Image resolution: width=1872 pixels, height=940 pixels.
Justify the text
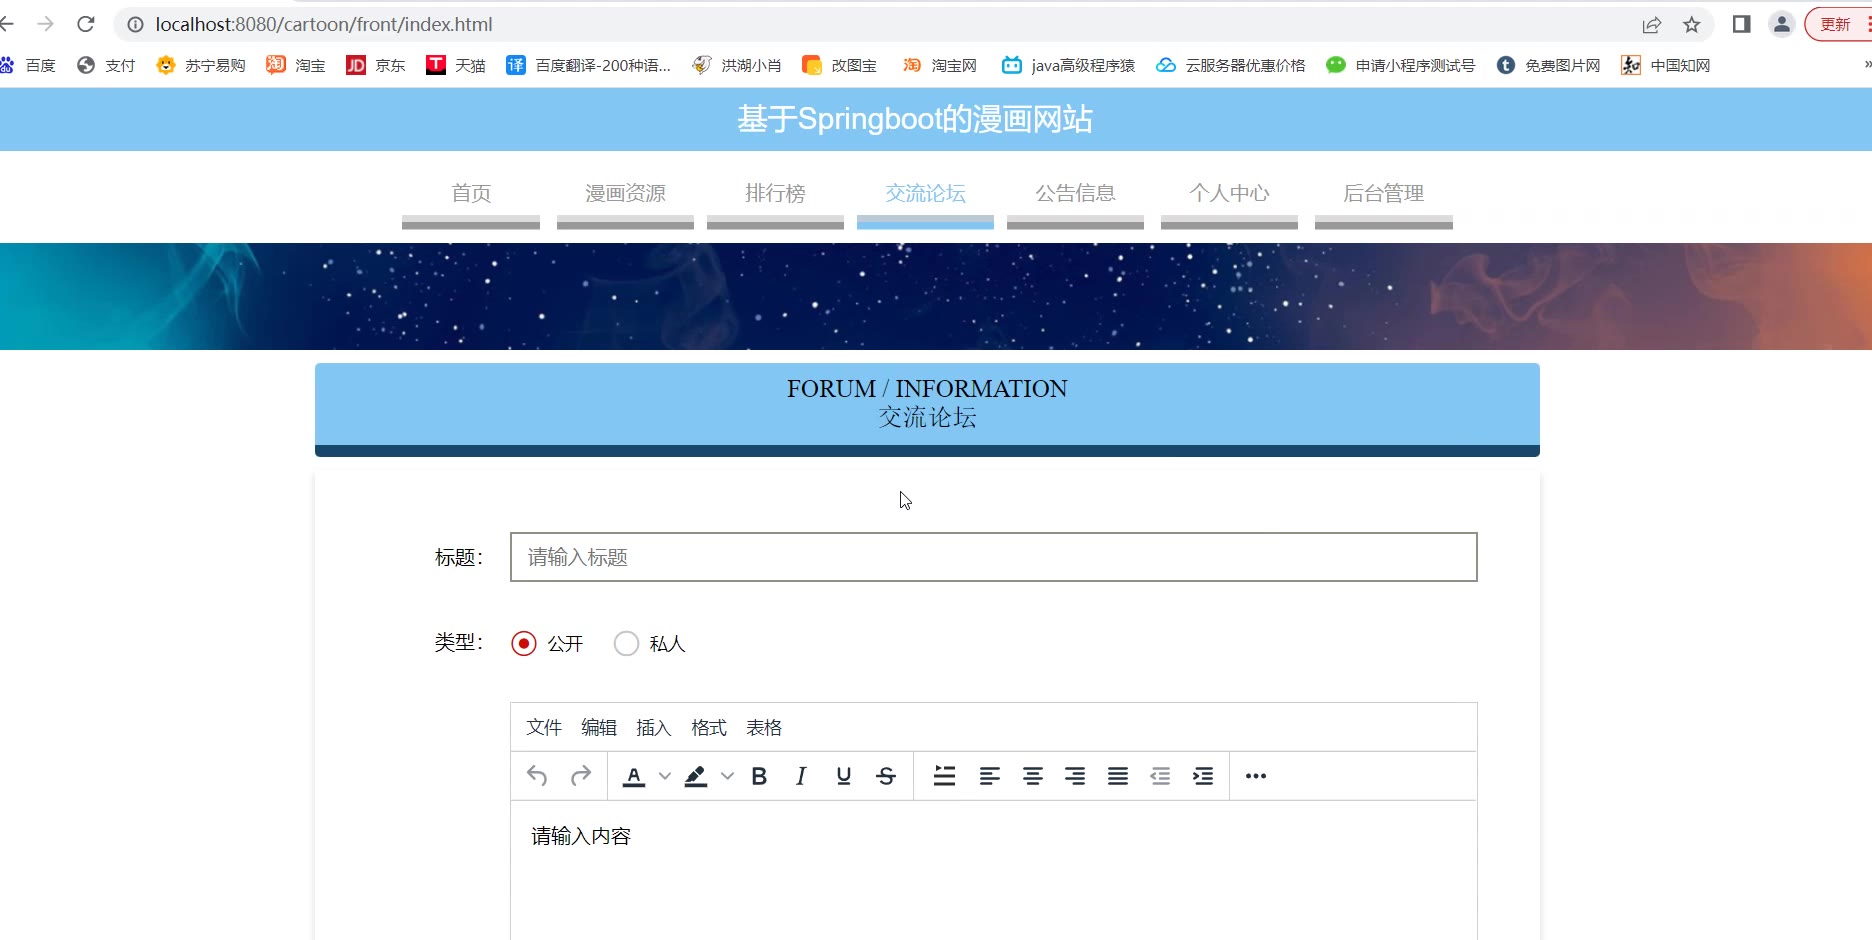click(1118, 776)
